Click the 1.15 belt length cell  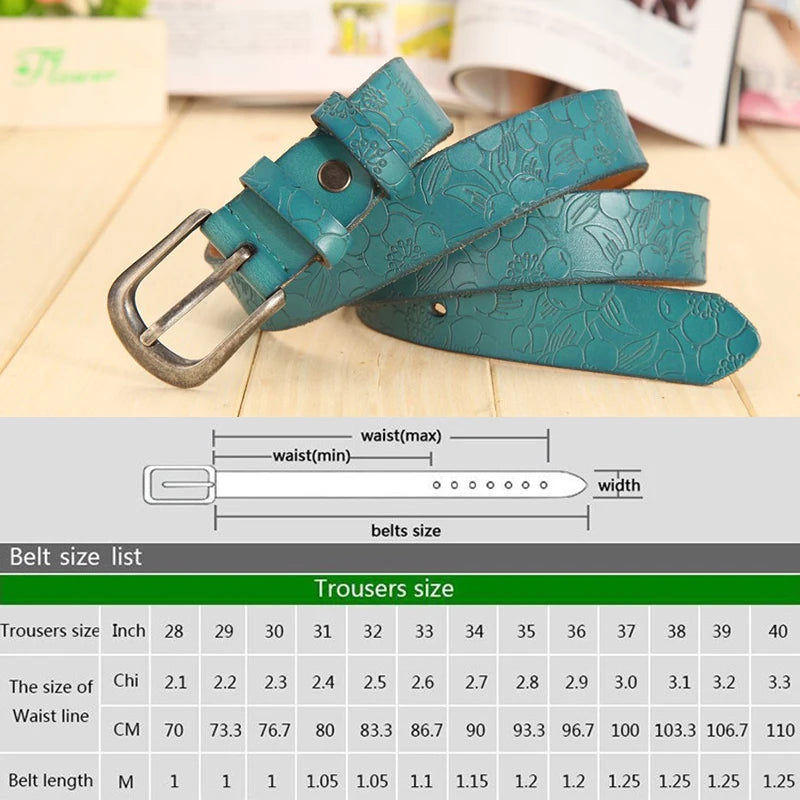(473, 781)
